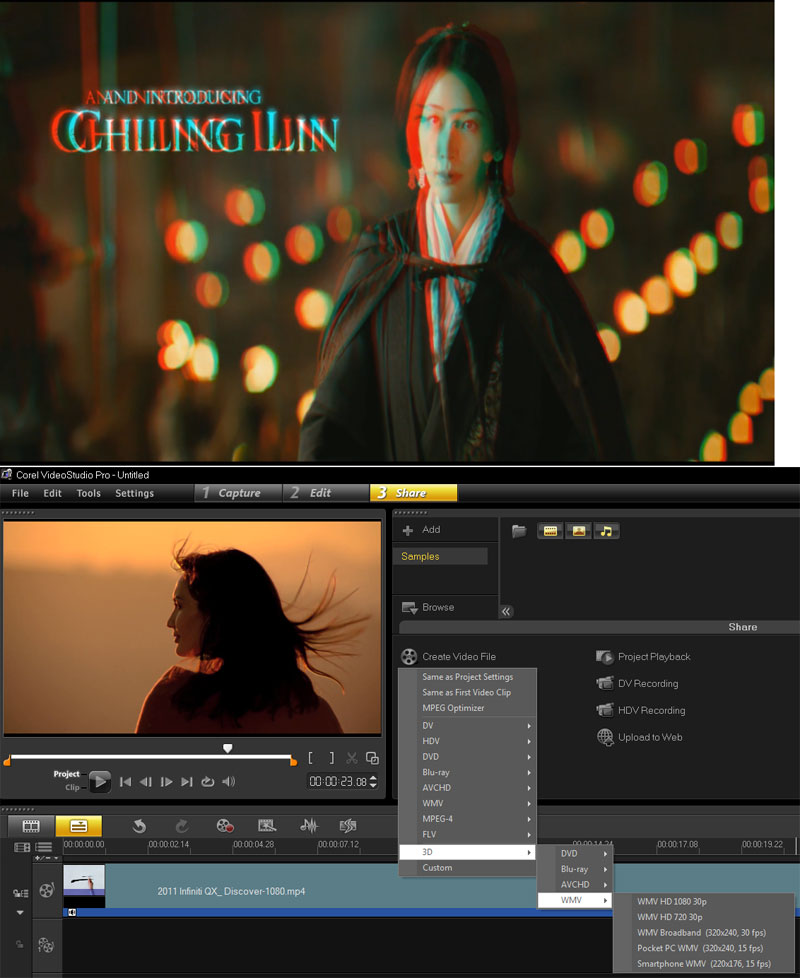
Task: Click the Play button in the preview panel
Action: coord(100,782)
